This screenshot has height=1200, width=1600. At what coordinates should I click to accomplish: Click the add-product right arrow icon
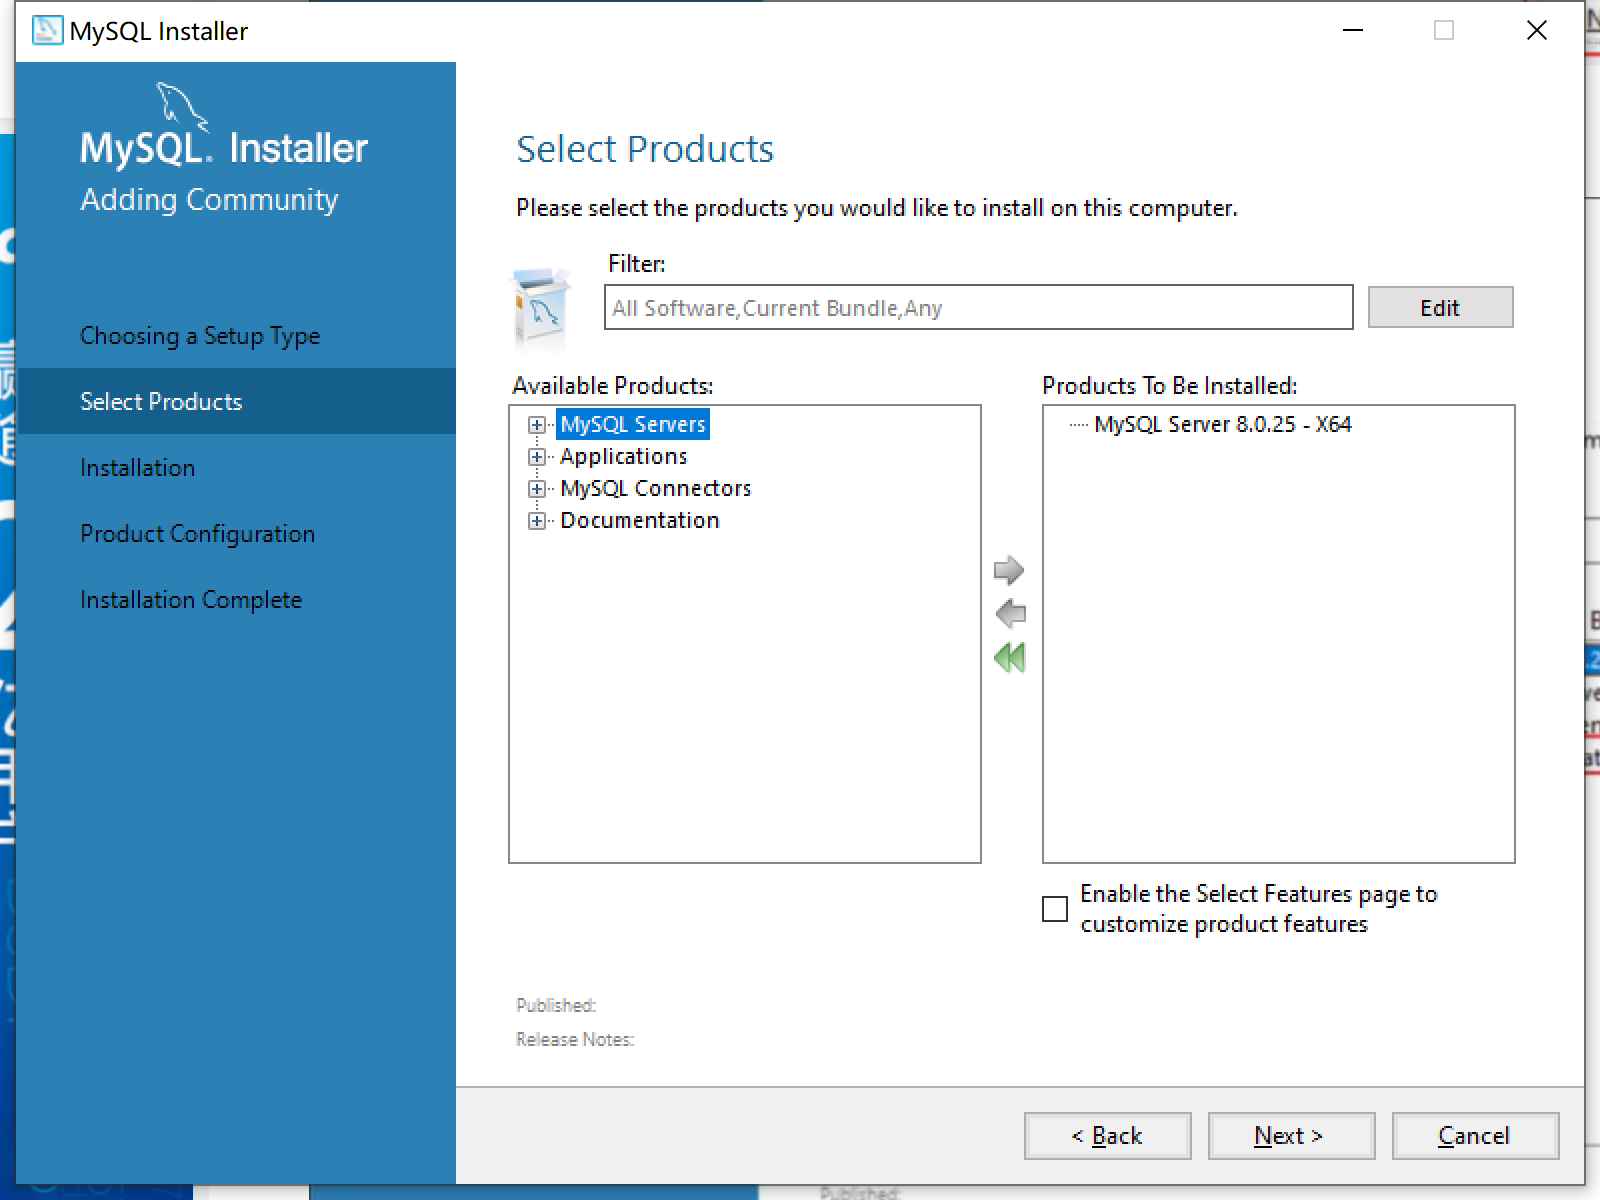point(1009,570)
